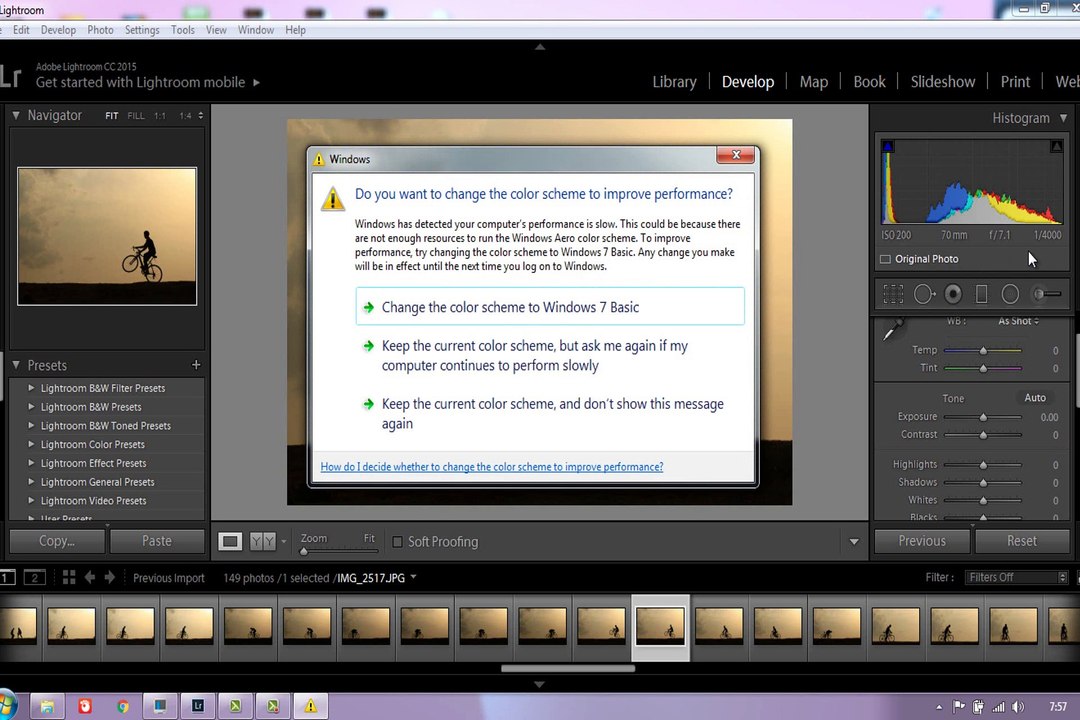Switch to the Library module
Viewport: 1080px width, 720px height.
pyautogui.click(x=674, y=82)
